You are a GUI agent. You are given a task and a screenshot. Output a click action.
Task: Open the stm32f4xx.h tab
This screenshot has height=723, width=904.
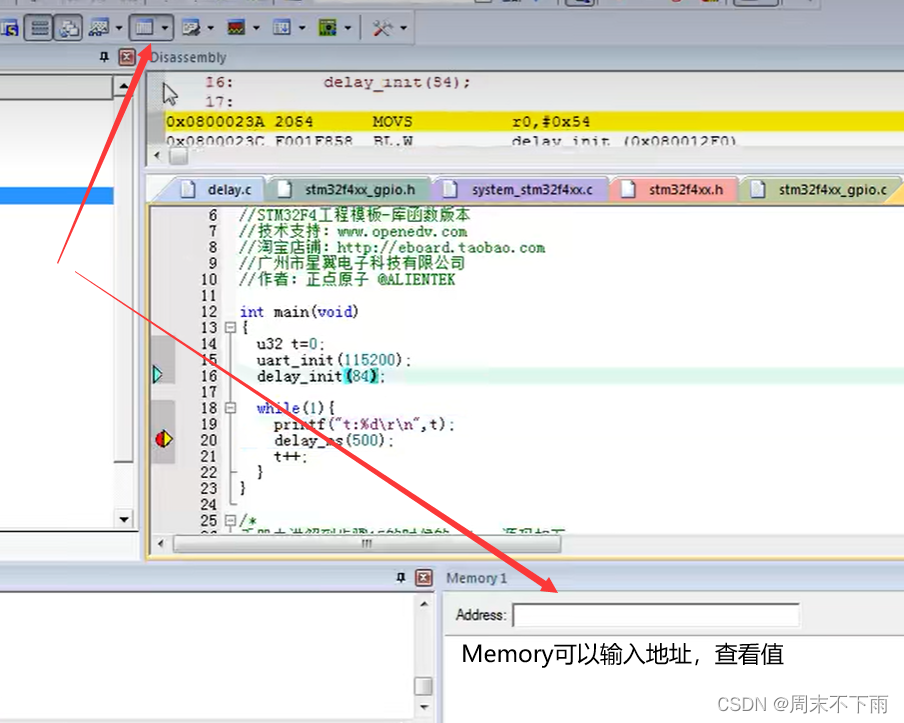(x=675, y=190)
